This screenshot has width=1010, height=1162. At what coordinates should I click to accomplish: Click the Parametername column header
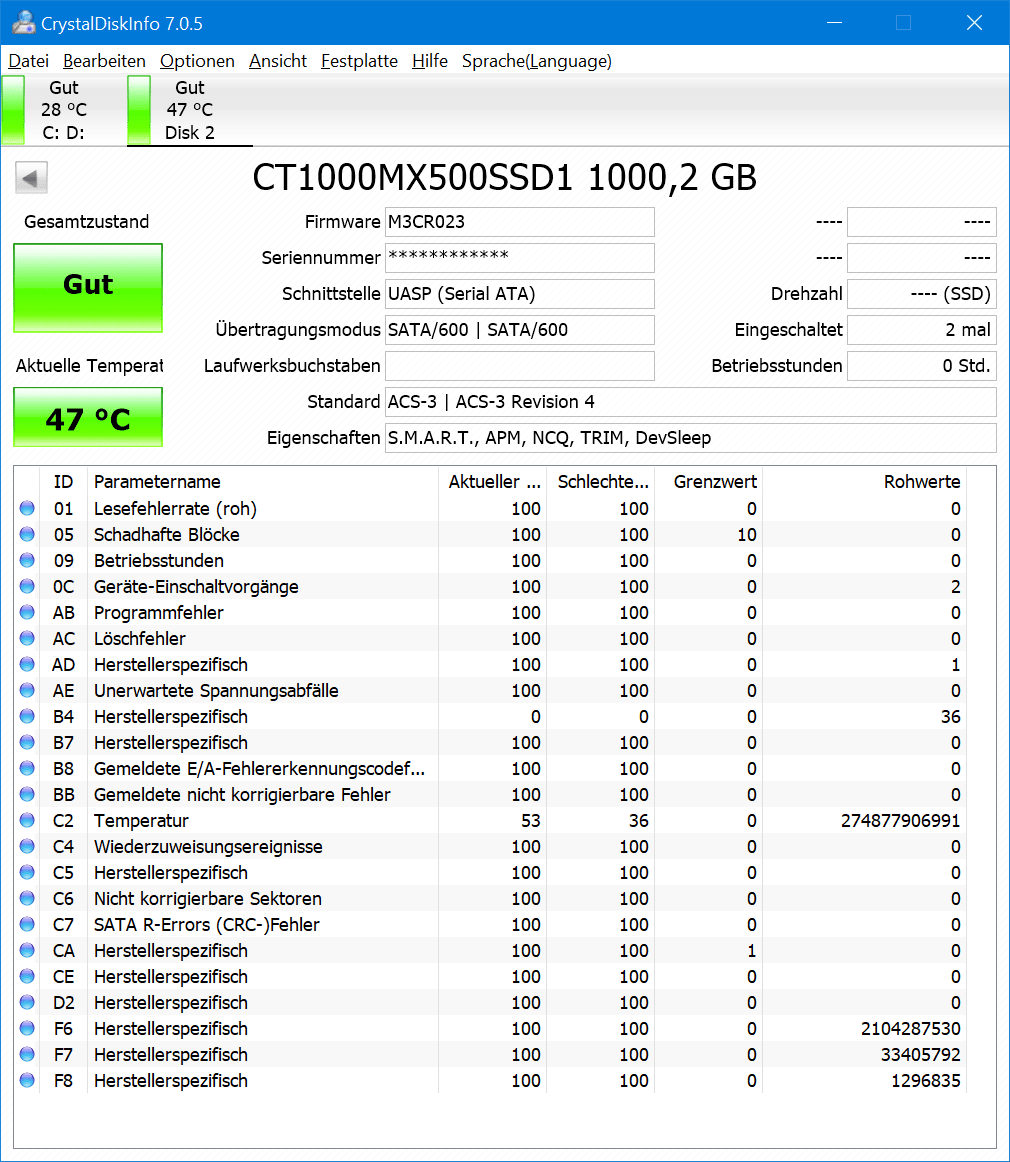(262, 482)
